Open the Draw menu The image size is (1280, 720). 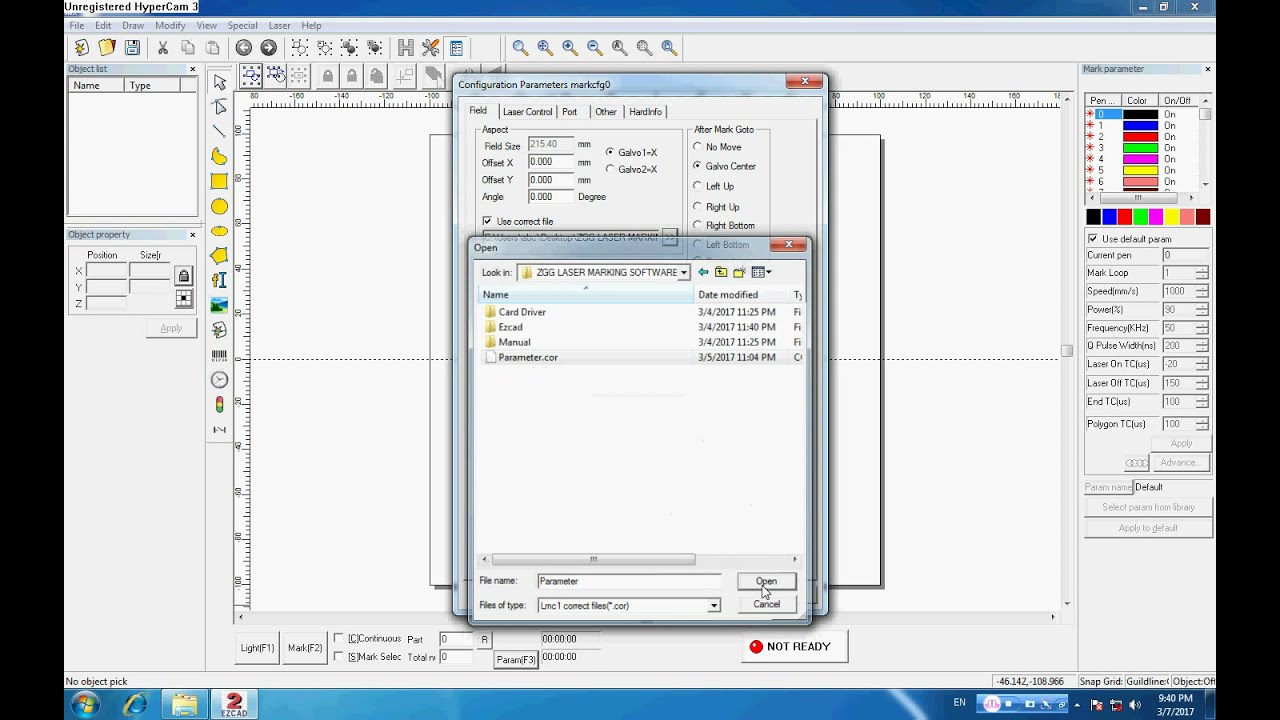(x=133, y=25)
